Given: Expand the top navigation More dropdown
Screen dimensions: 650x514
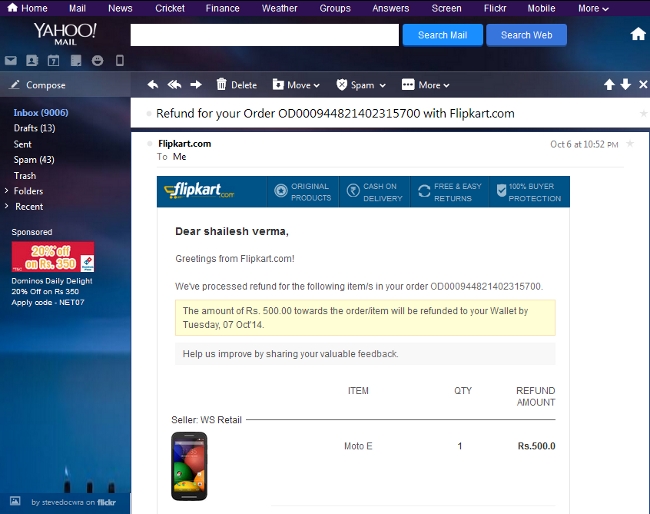Looking at the screenshot, I should click(593, 8).
